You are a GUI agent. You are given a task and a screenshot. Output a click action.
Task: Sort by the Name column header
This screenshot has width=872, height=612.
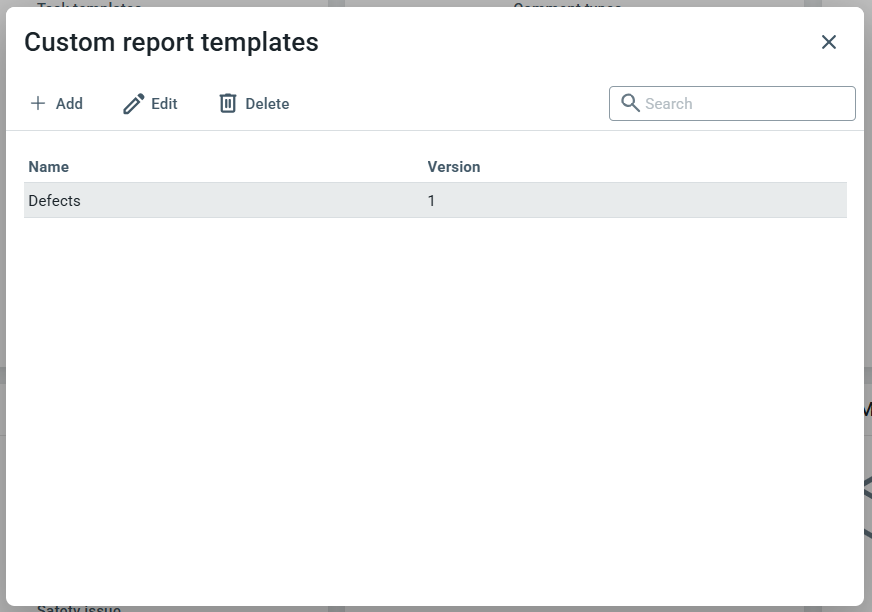pyautogui.click(x=49, y=167)
